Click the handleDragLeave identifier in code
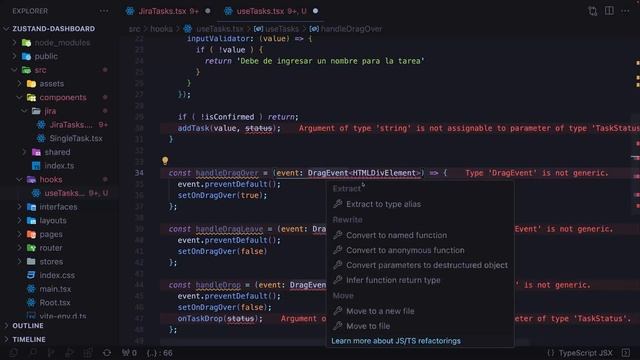Screen dimensions: 640x360 229,229
